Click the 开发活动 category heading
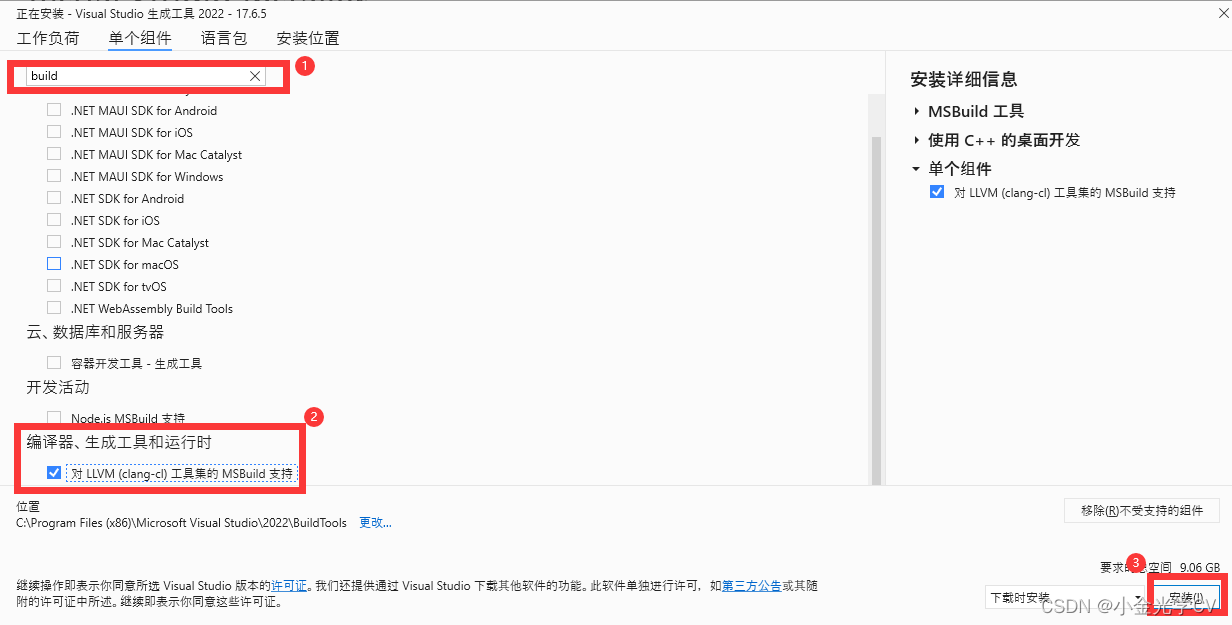Screen dimensions: 1232x625 (x=58, y=387)
